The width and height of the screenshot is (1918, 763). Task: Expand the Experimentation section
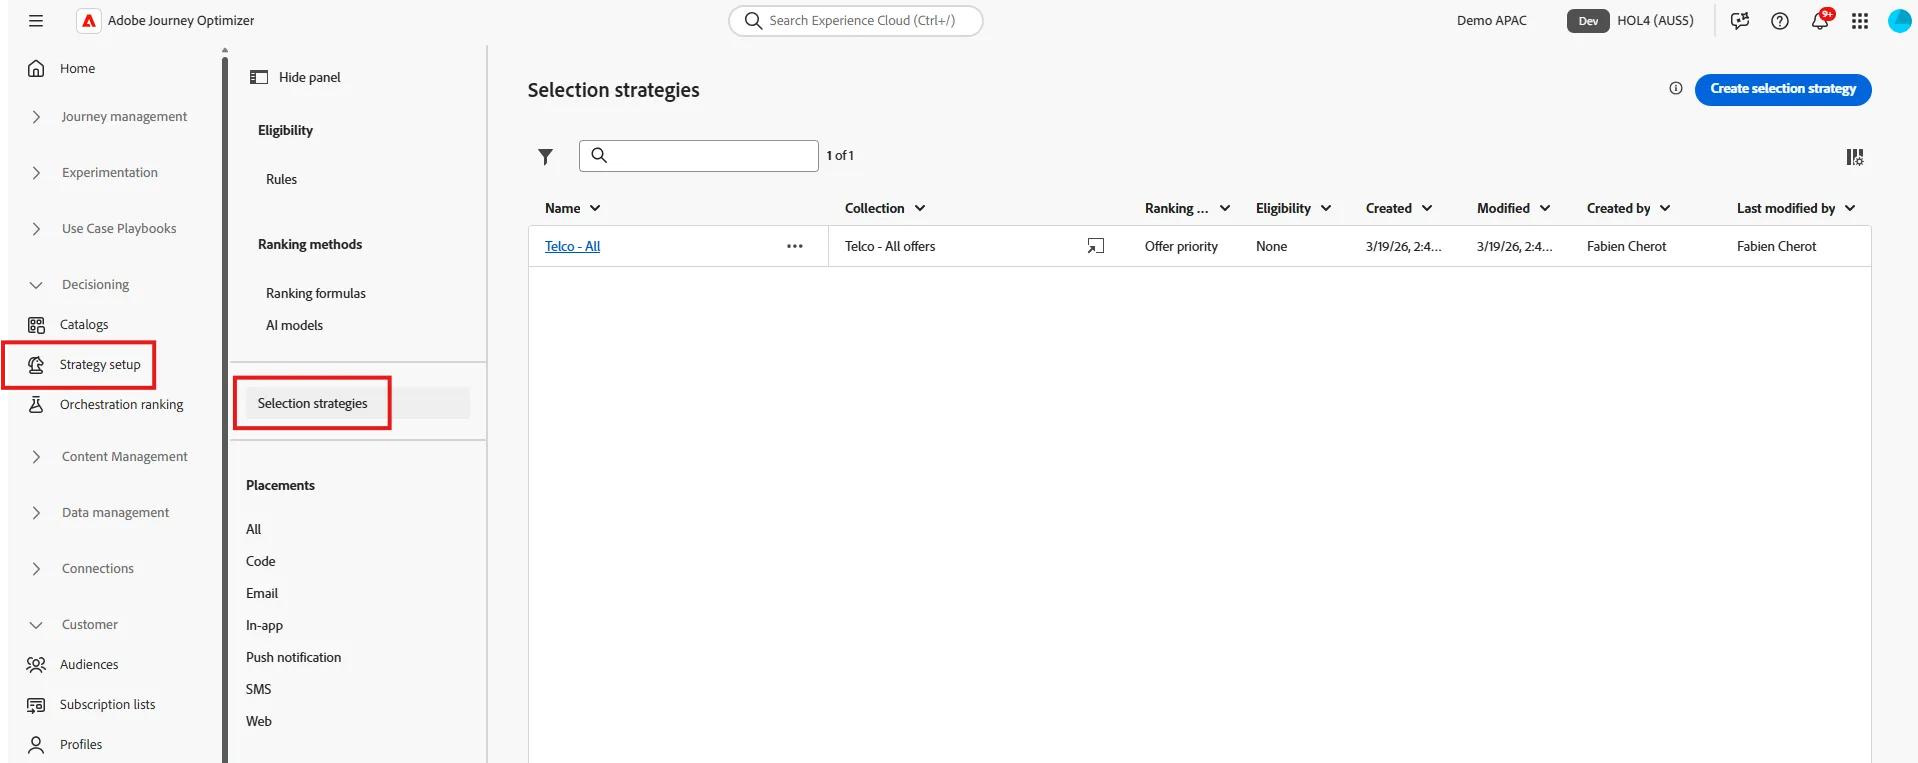pos(109,173)
